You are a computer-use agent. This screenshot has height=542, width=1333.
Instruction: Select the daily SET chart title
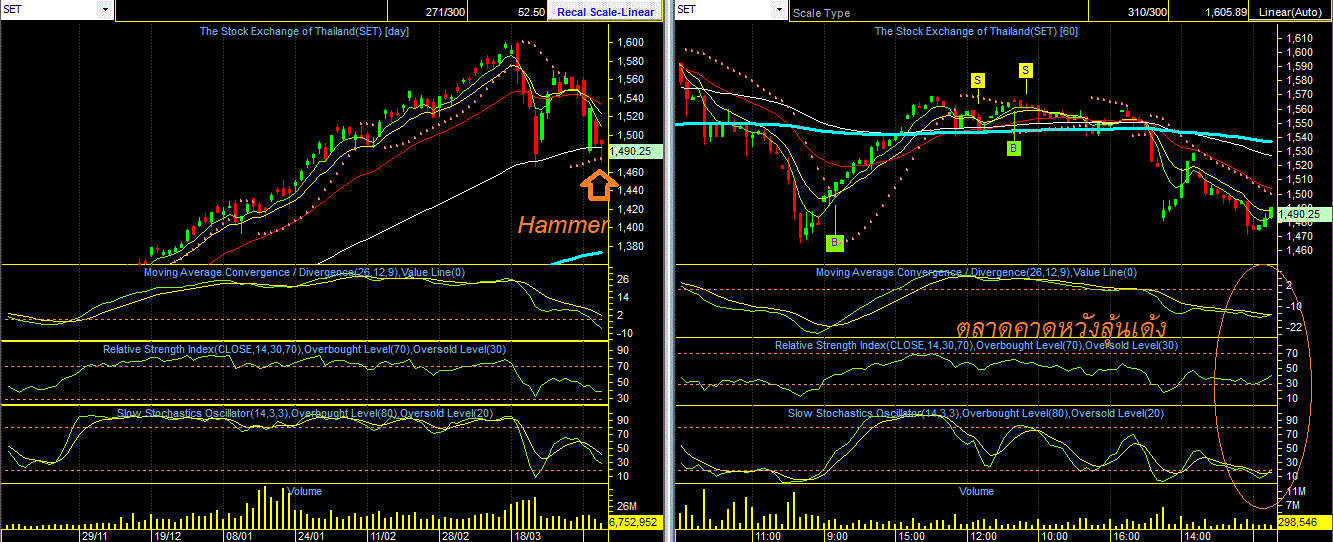(x=304, y=31)
